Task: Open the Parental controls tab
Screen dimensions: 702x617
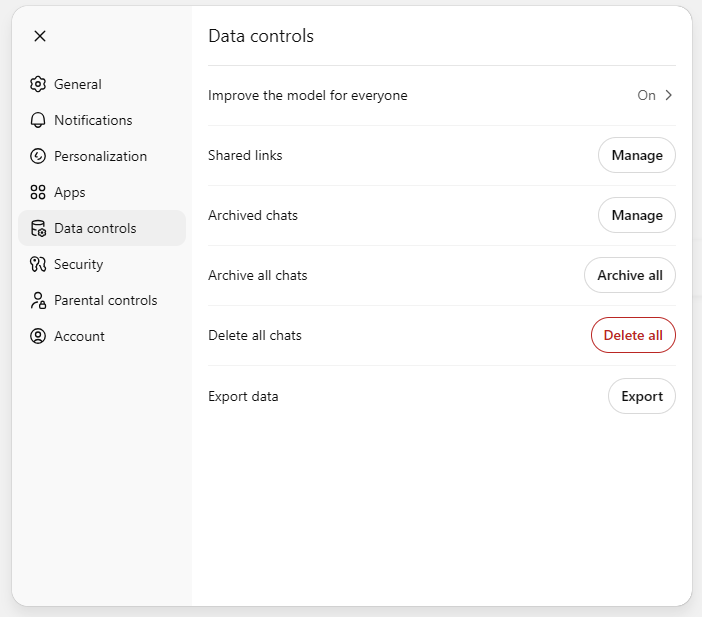Action: pos(102,300)
